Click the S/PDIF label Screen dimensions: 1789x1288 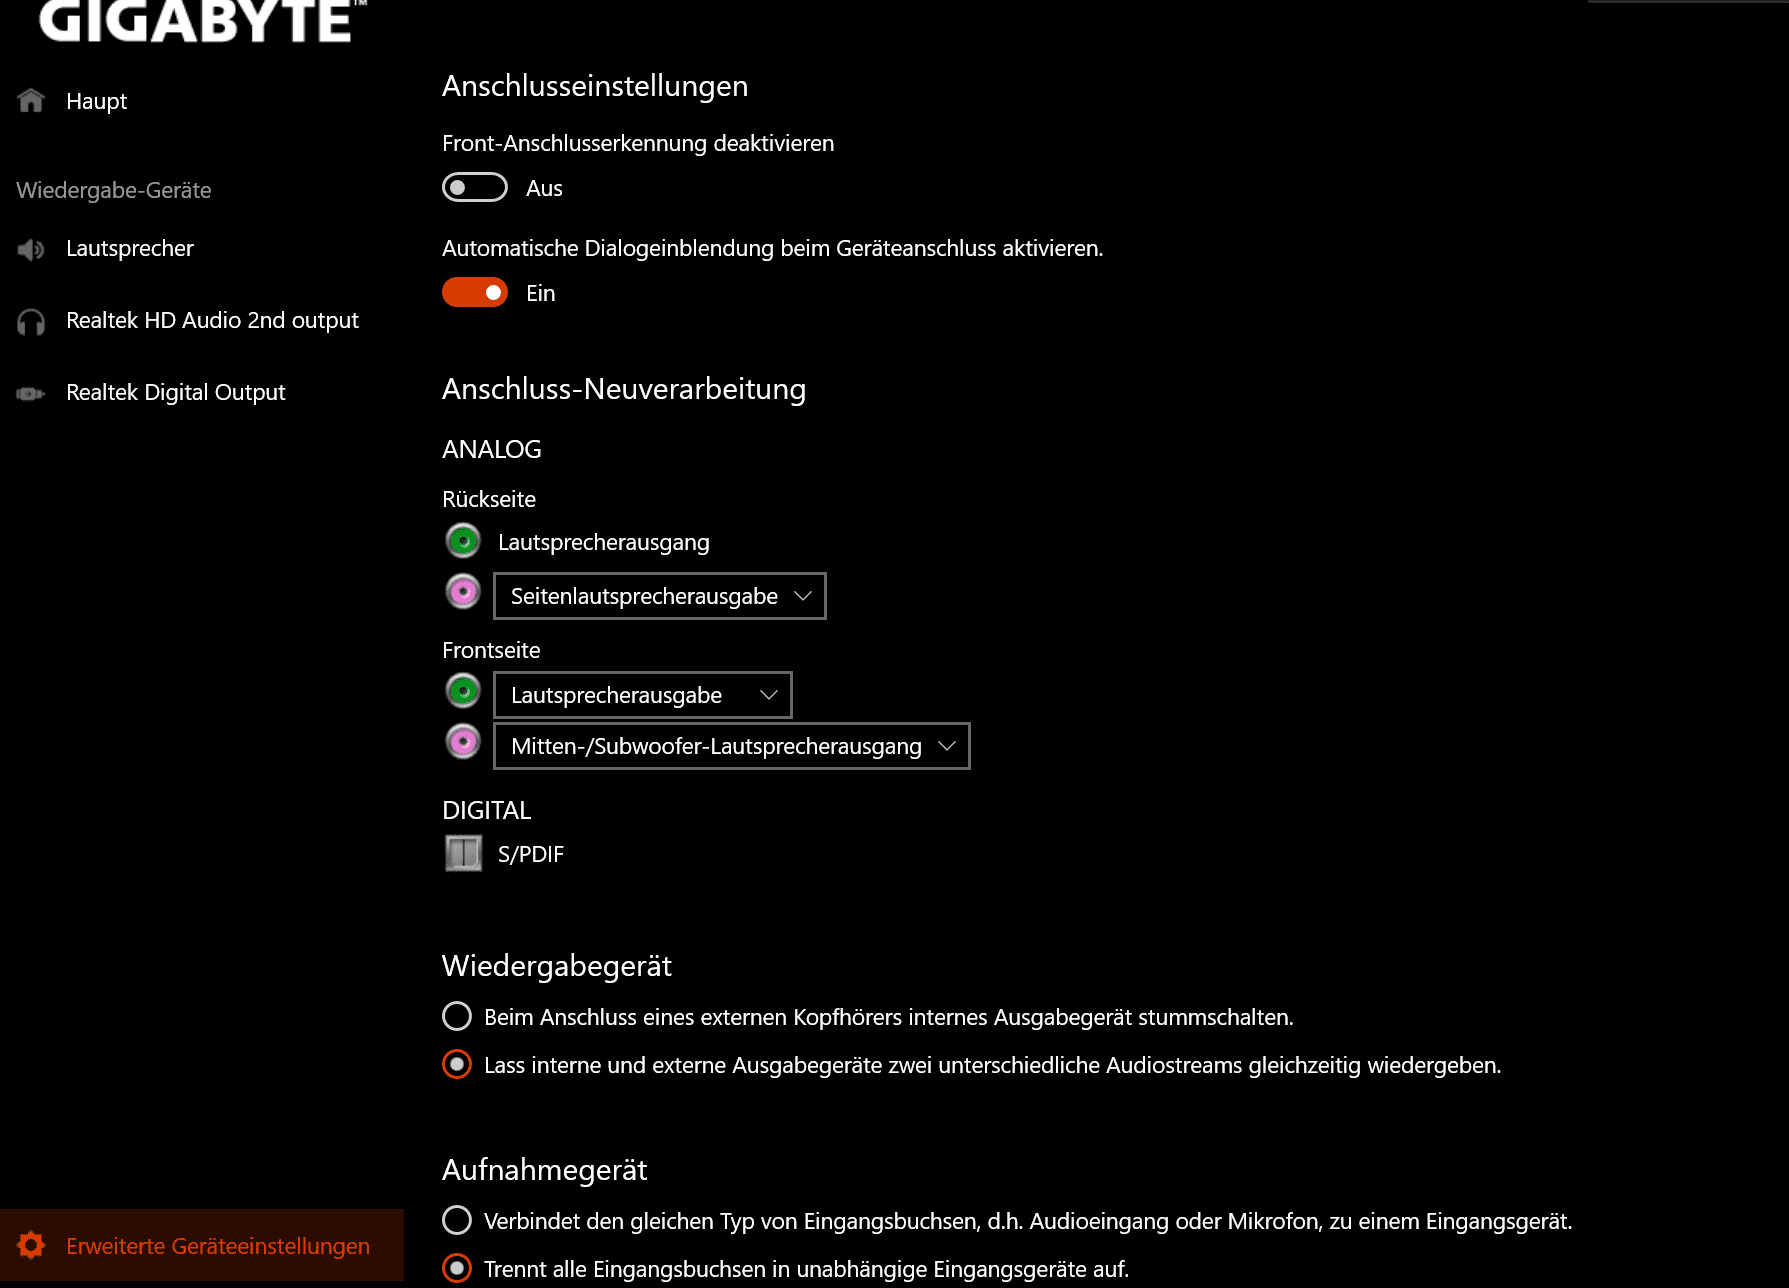point(531,854)
